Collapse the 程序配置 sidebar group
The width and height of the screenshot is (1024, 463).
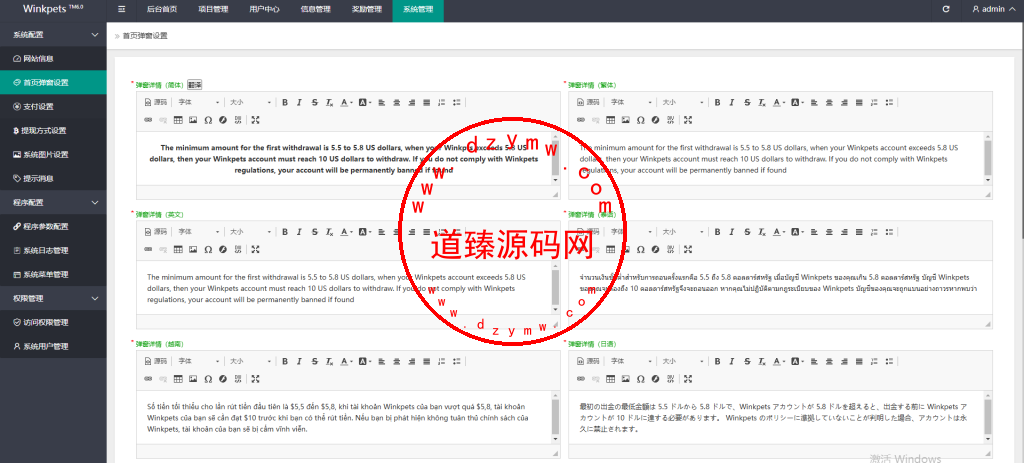click(53, 202)
